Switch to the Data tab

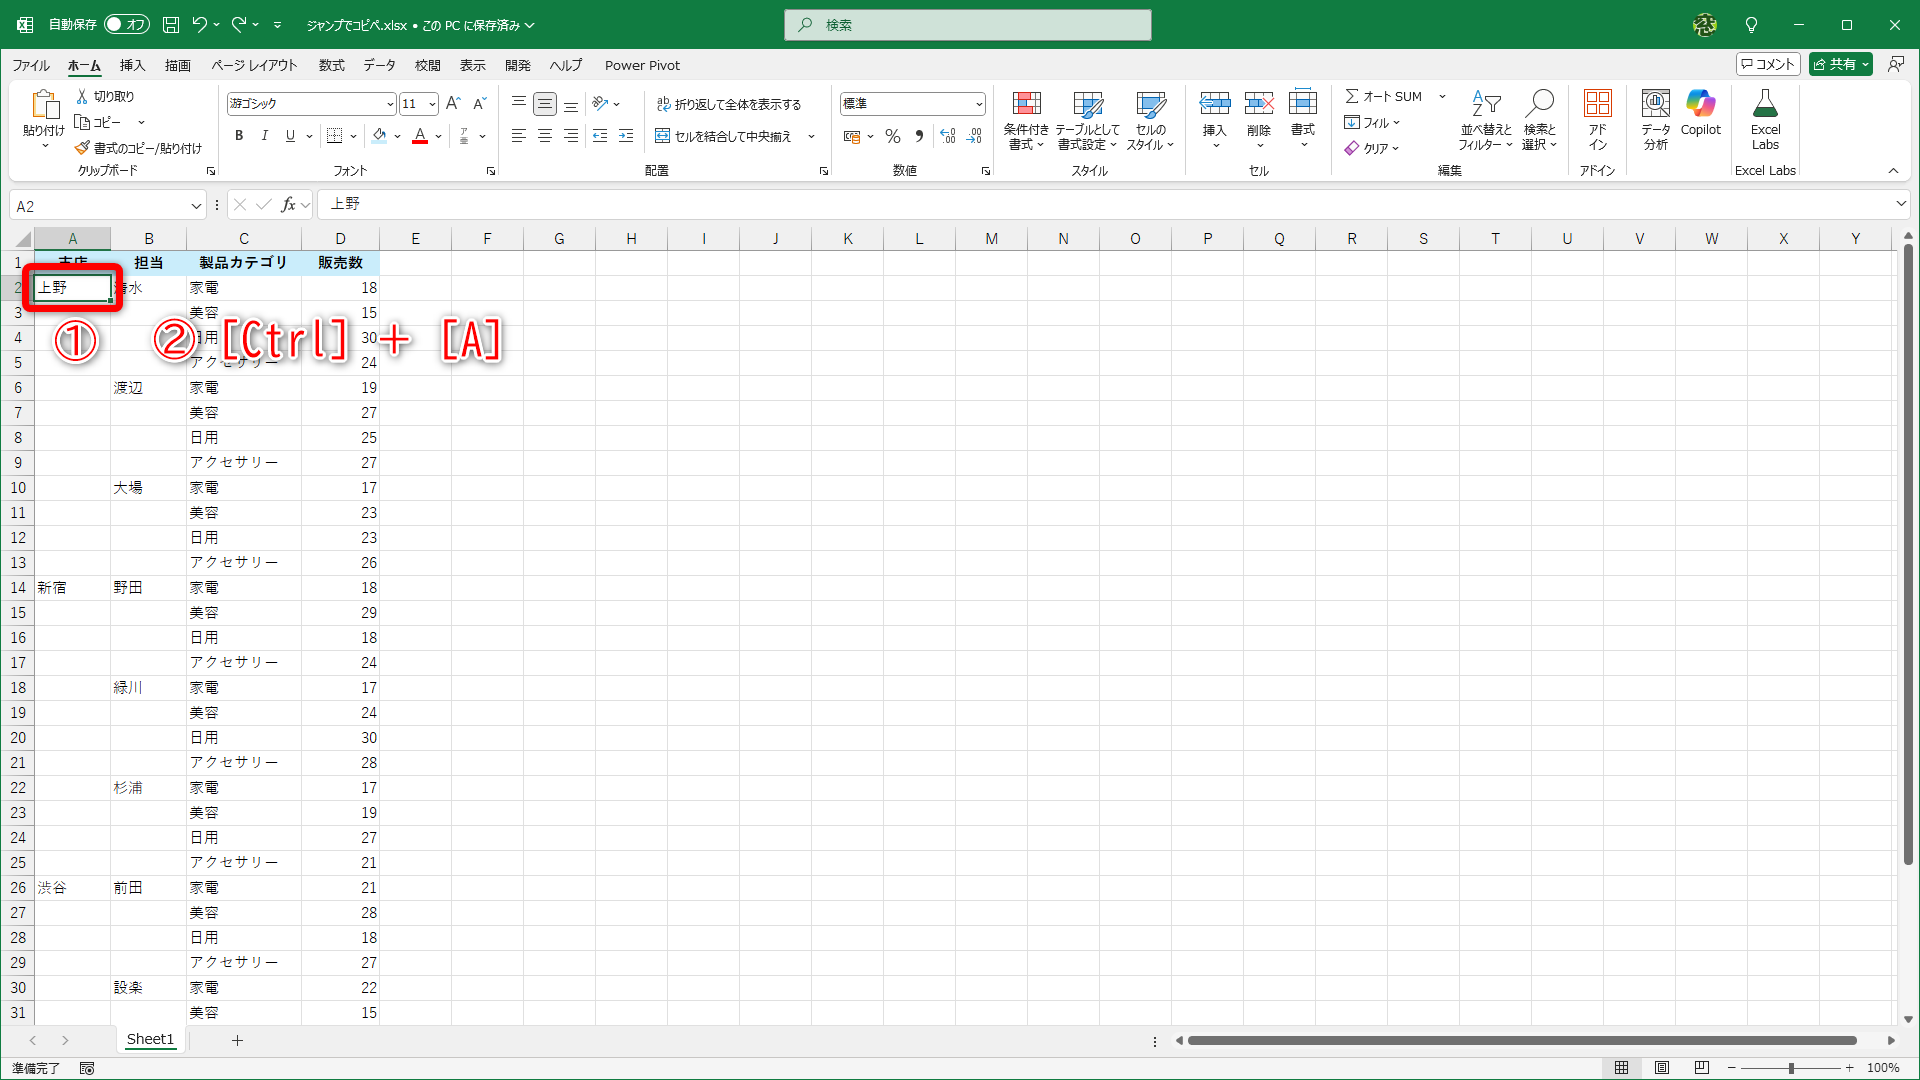[379, 65]
